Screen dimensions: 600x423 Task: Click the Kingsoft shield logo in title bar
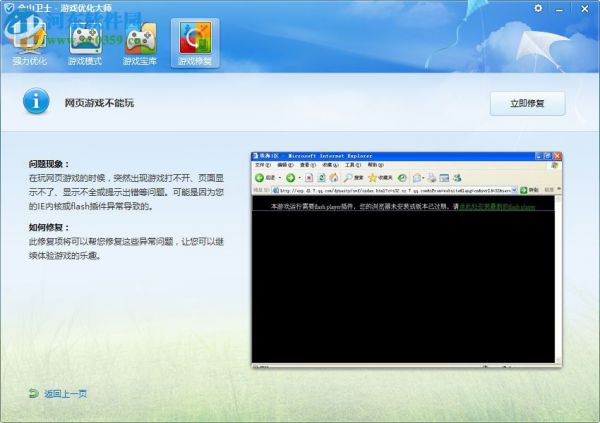(x=8, y=8)
